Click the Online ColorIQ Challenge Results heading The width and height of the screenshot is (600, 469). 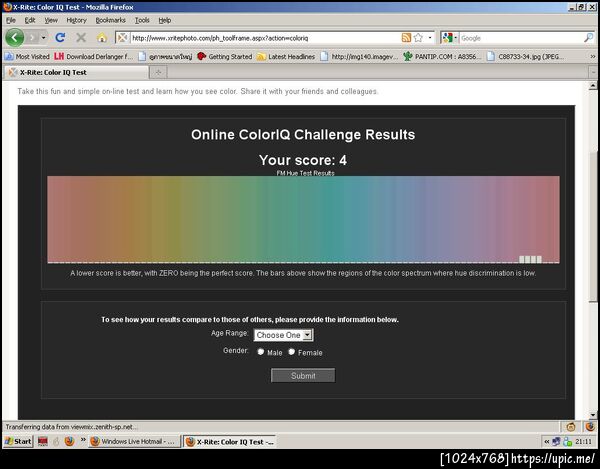303,135
